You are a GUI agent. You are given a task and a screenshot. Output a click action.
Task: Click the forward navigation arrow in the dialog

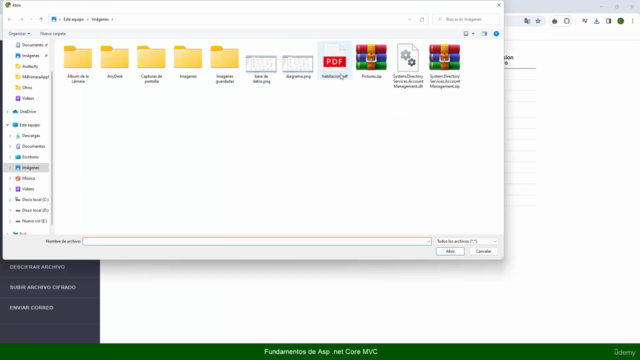[21, 19]
